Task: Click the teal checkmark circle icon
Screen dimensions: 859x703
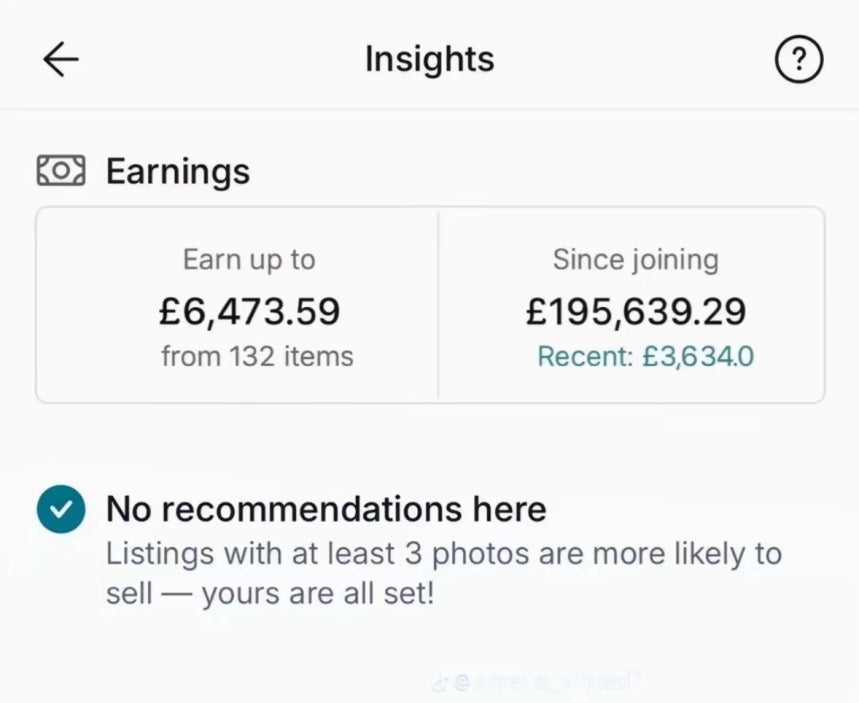Action: (x=61, y=509)
